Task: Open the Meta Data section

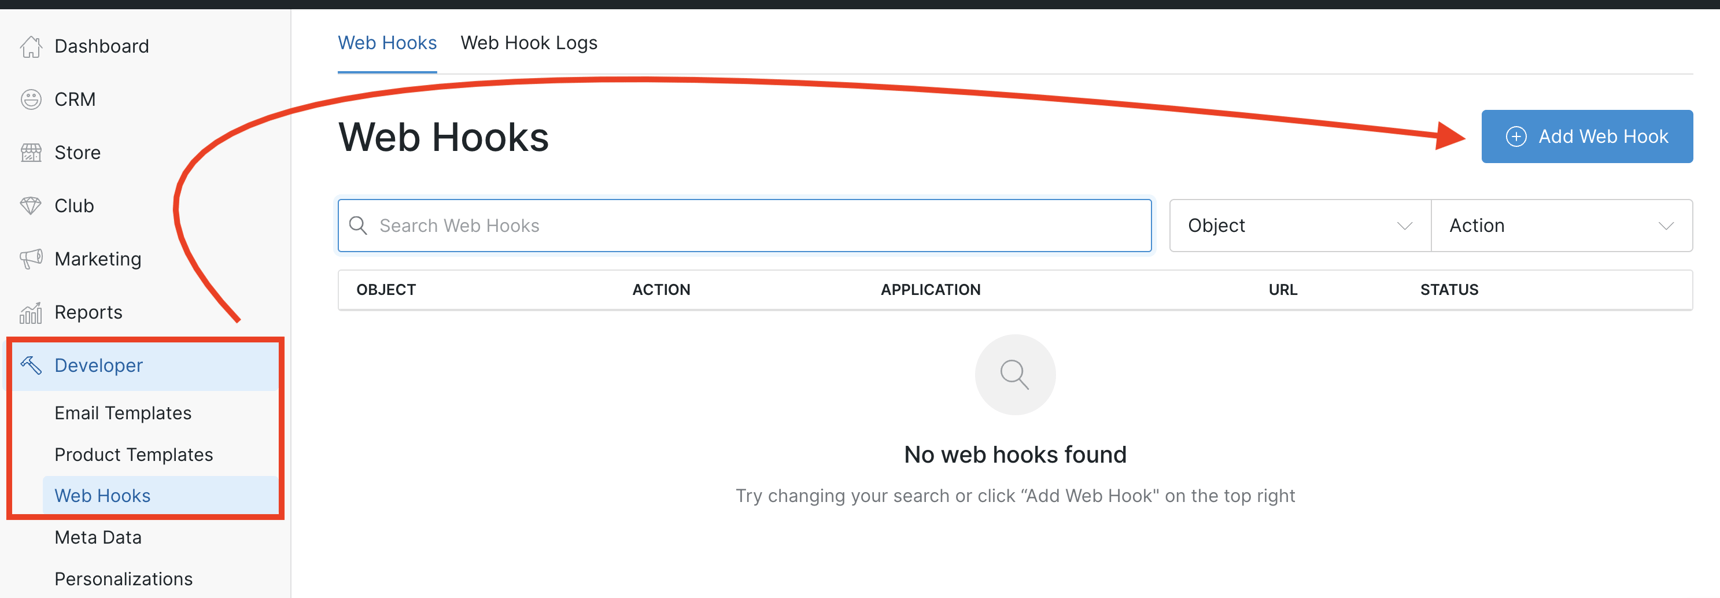Action: [97, 537]
